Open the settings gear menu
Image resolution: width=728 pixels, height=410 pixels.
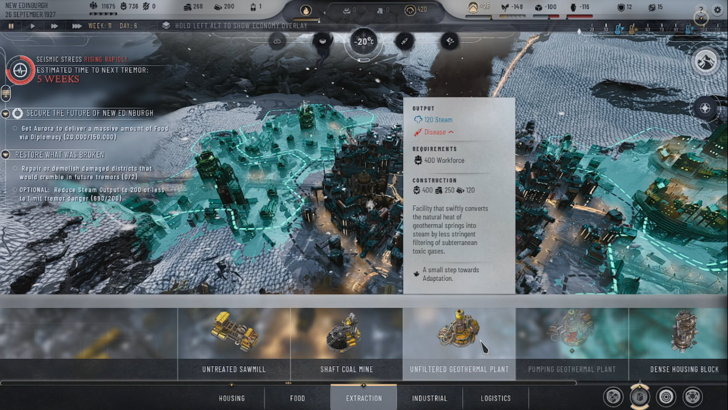(x=717, y=9)
